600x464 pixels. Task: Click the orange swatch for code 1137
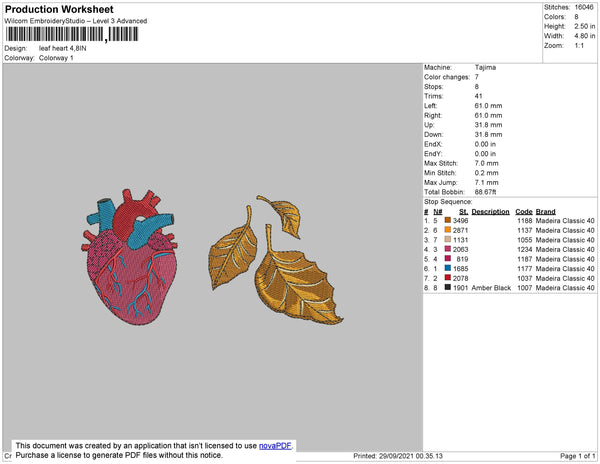tap(448, 230)
